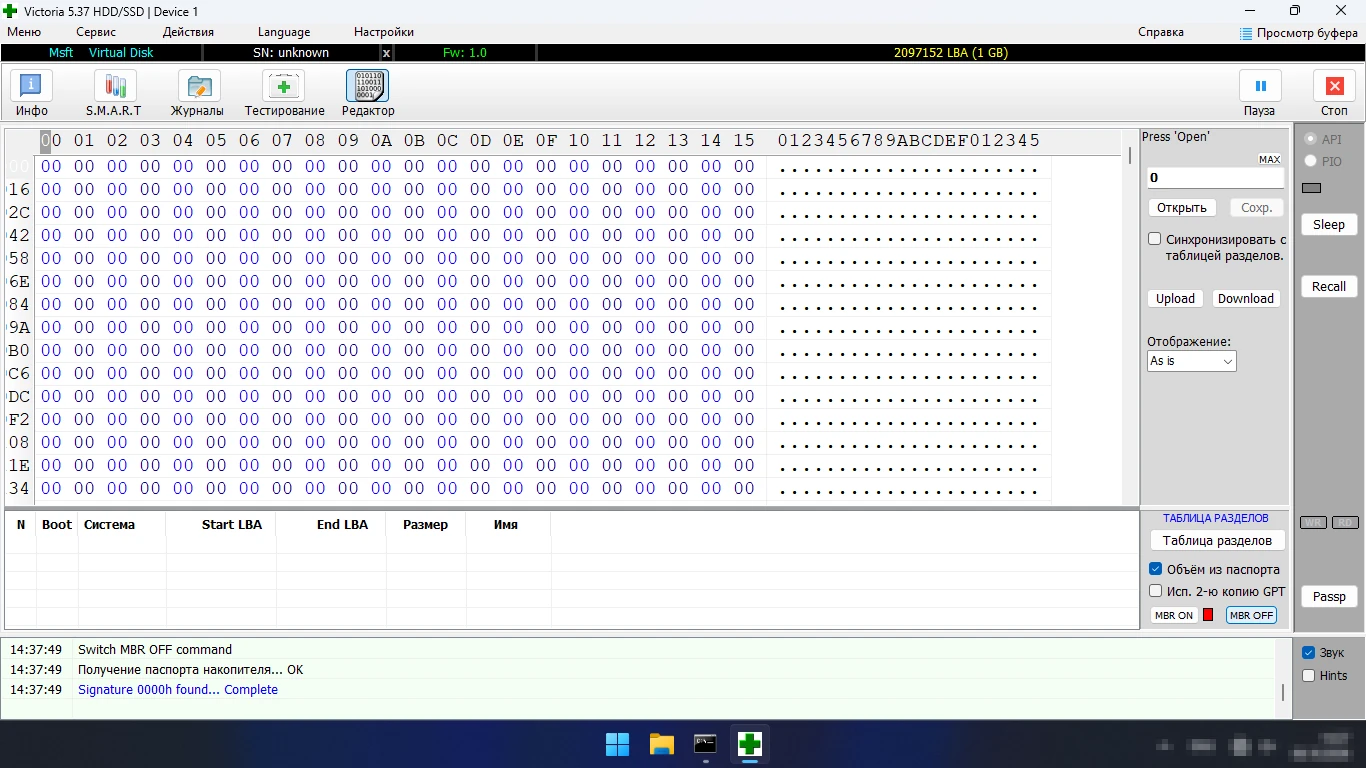Enable Исп. 2-ю копию GPT checkbox

click(x=1155, y=591)
